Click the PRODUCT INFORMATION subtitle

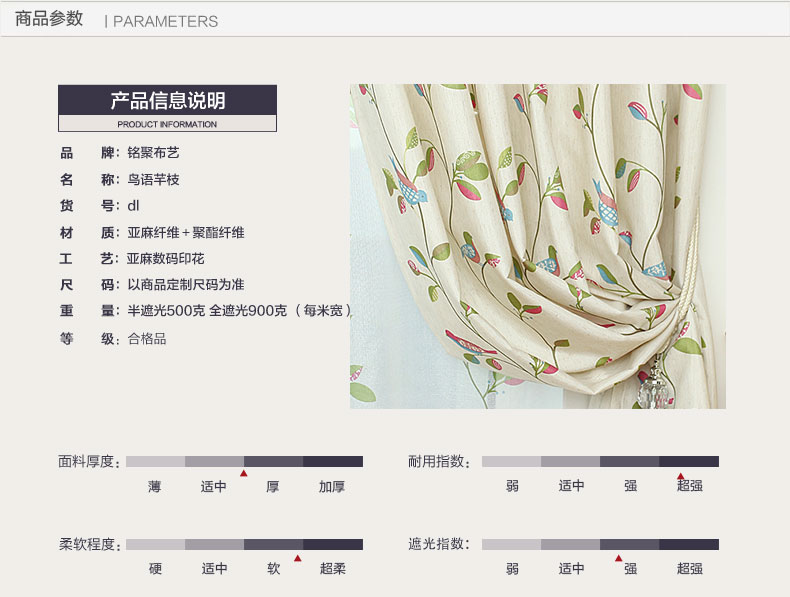click(167, 124)
